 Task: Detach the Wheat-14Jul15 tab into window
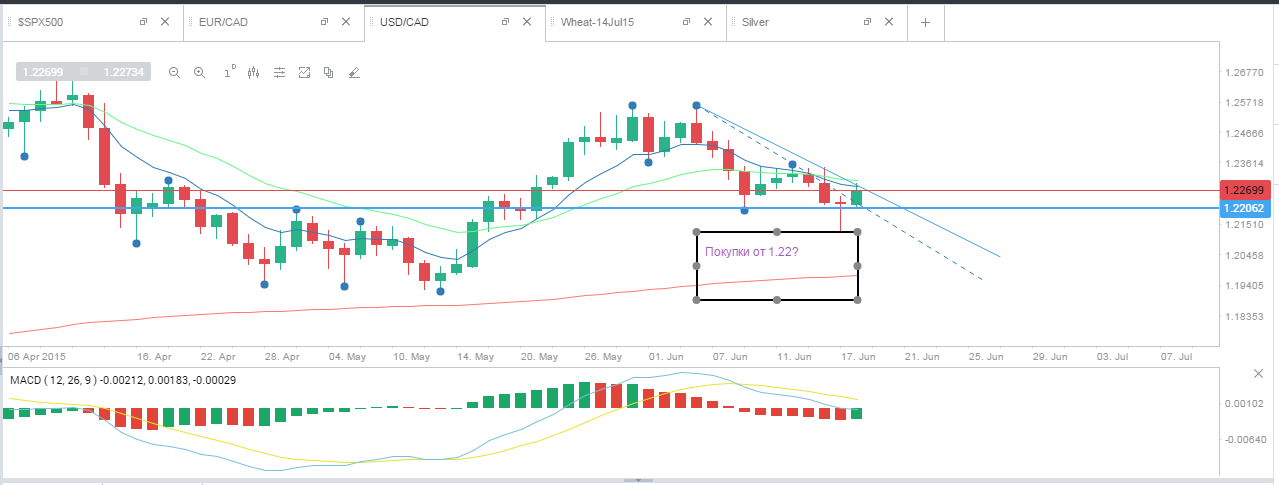point(686,22)
